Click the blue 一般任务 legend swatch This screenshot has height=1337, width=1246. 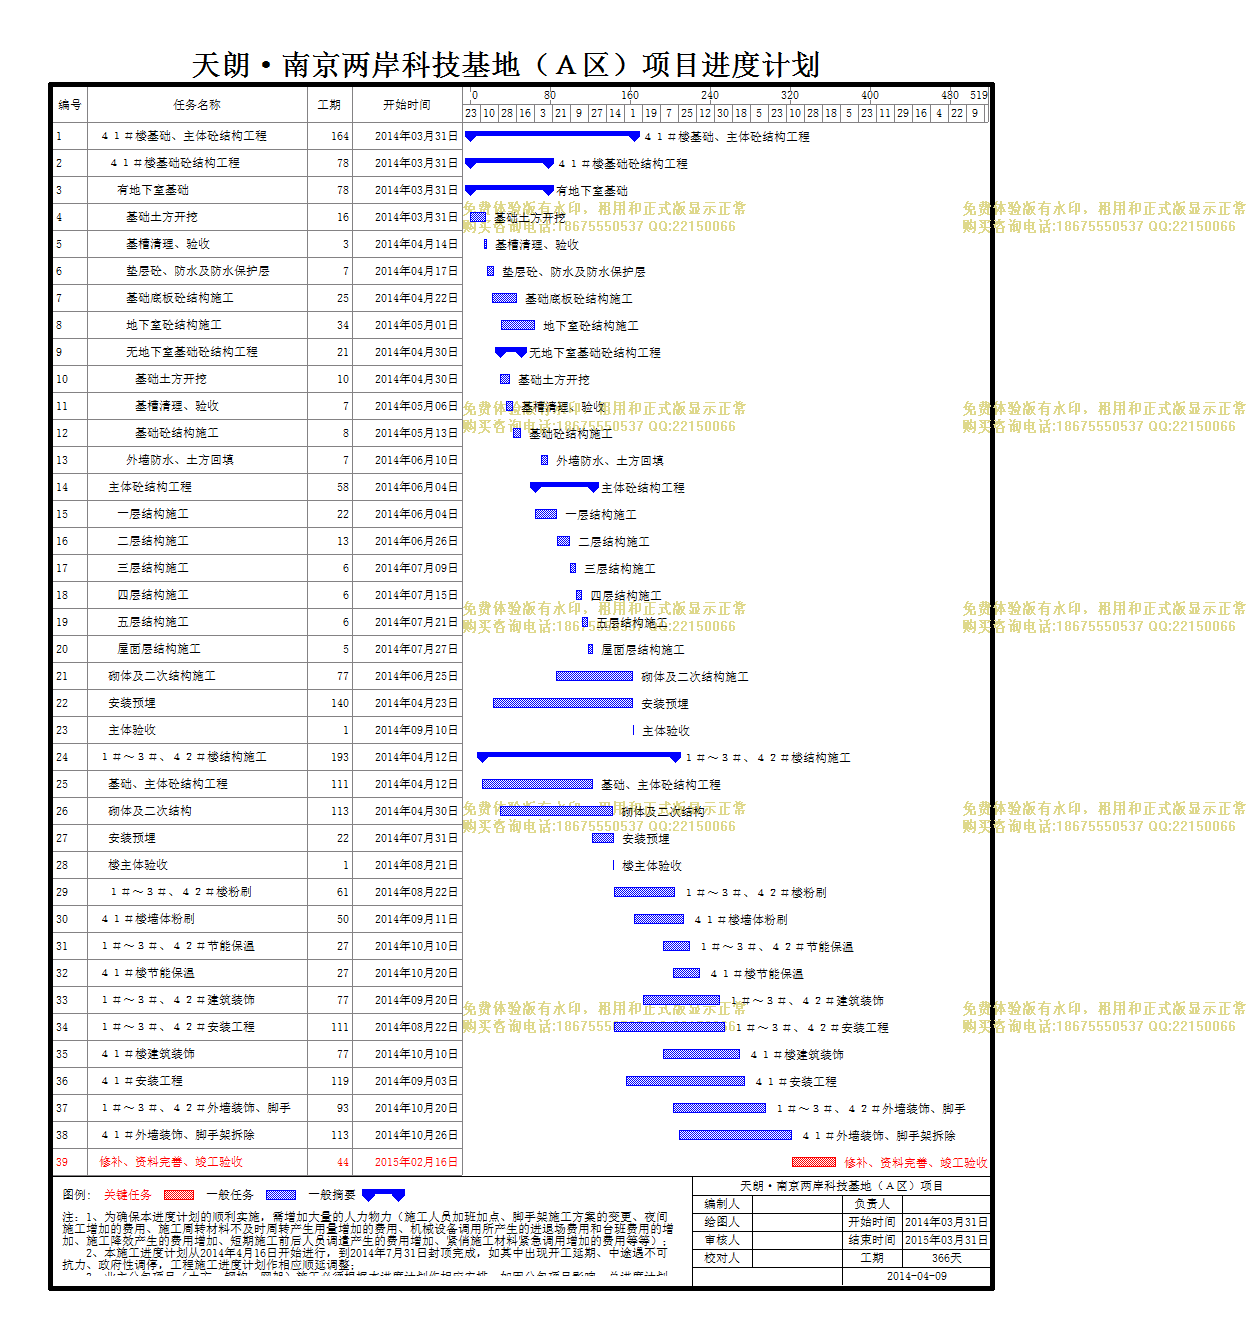(x=281, y=1195)
